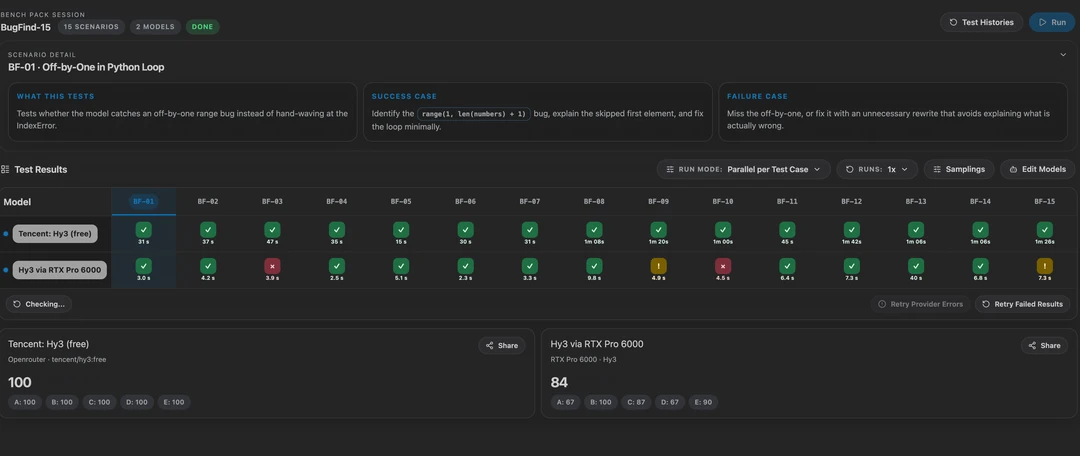Select the BF-14 column header
The height and width of the screenshot is (456, 1080).
click(980, 202)
